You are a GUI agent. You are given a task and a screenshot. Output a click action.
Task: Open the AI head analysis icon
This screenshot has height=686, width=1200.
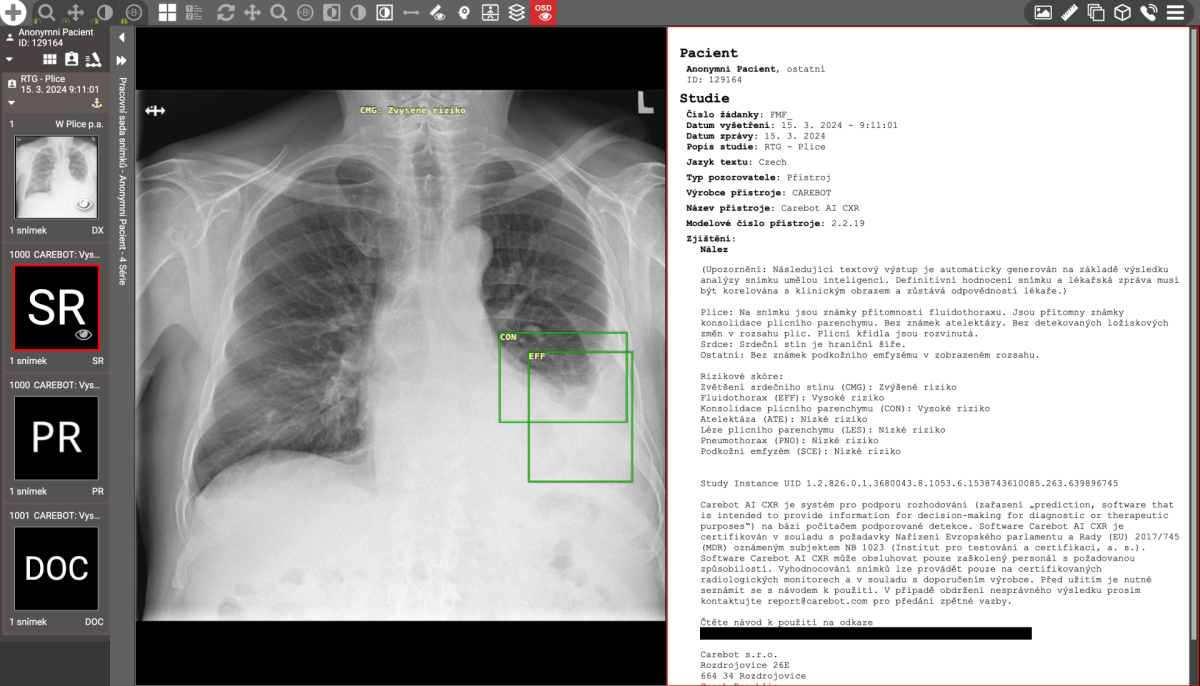tap(463, 13)
